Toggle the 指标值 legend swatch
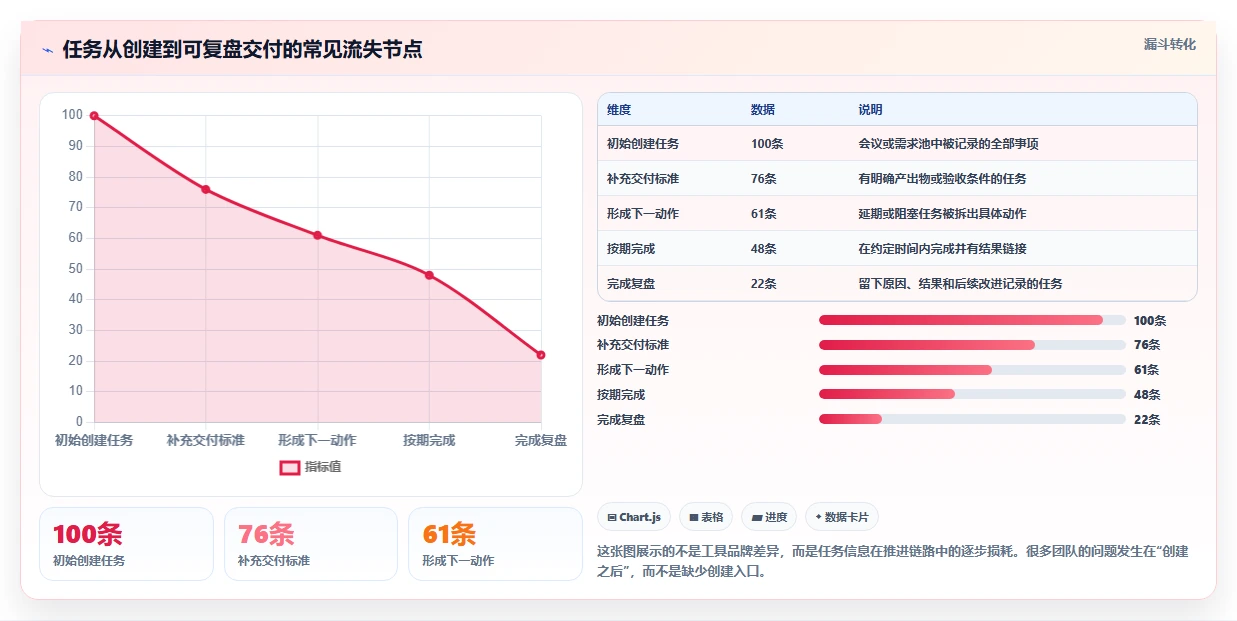The width and height of the screenshot is (1237, 621). pyautogui.click(x=290, y=467)
